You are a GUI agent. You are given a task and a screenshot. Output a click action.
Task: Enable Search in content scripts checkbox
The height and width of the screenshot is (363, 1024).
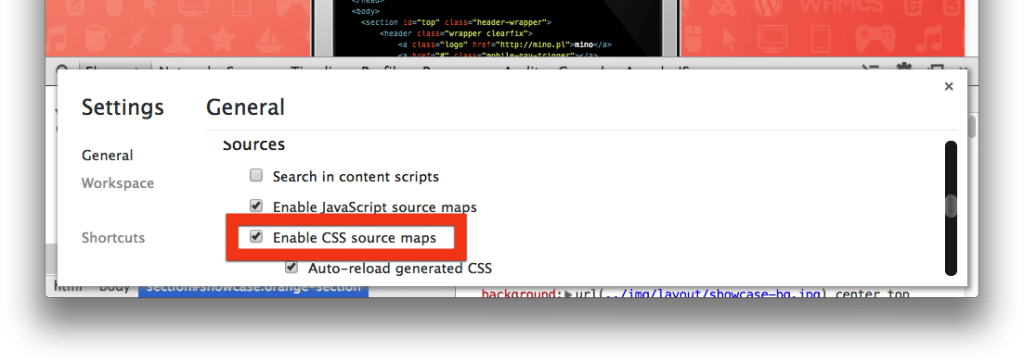click(257, 176)
